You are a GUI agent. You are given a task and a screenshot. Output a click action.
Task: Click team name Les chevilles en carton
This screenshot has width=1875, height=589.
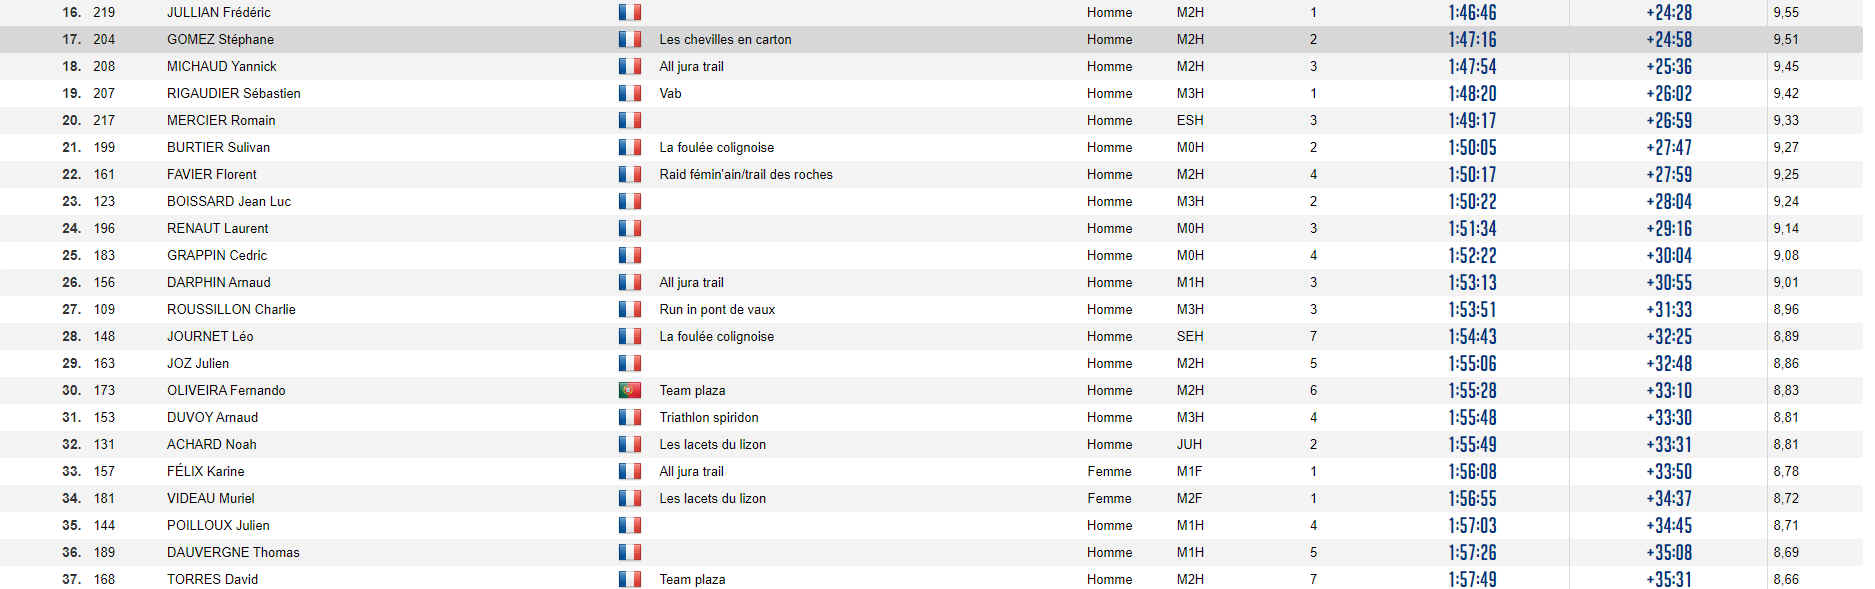point(725,39)
